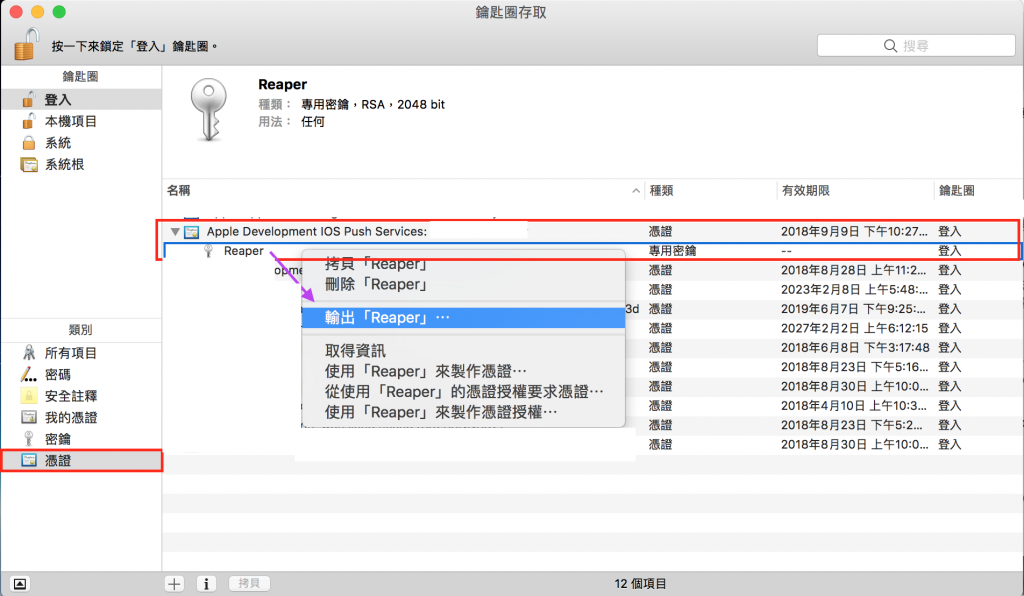
Task: Click the 密碼 pencil category icon
Action: point(29,374)
